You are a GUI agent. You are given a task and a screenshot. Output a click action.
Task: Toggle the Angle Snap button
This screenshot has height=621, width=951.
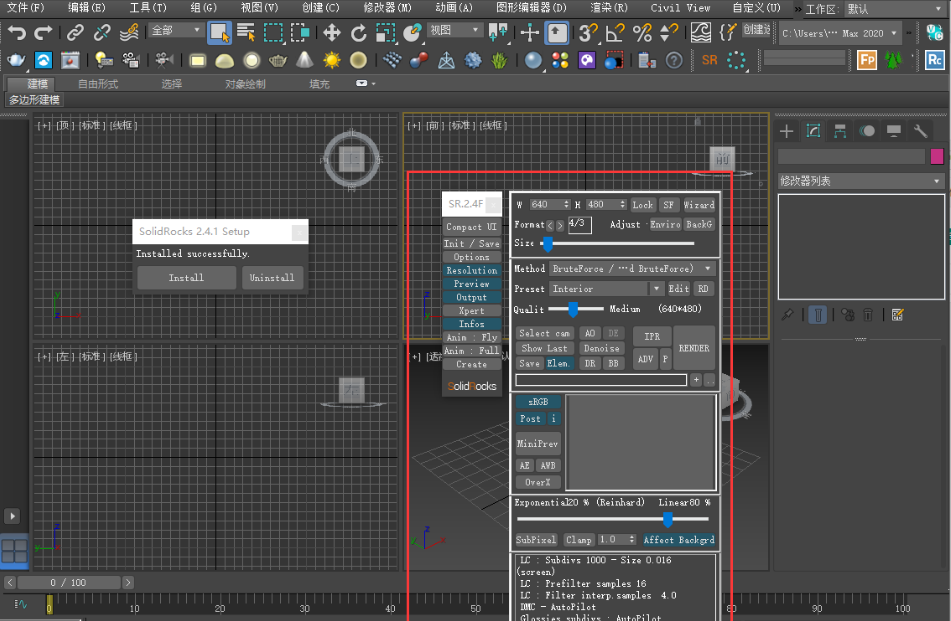[x=615, y=32]
